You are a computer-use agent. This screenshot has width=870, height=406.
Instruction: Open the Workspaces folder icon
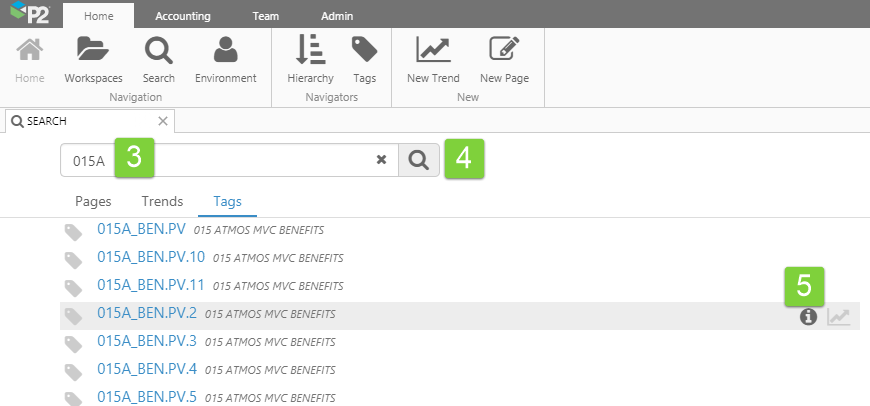point(92,51)
